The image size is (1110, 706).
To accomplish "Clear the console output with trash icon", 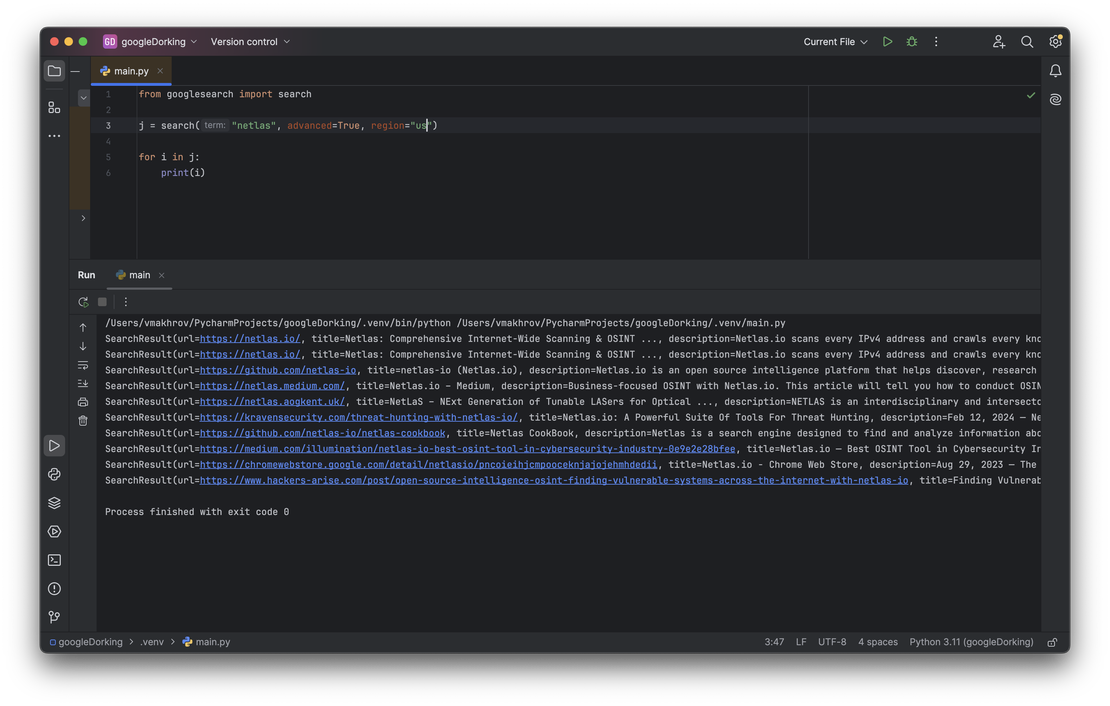I will [83, 421].
